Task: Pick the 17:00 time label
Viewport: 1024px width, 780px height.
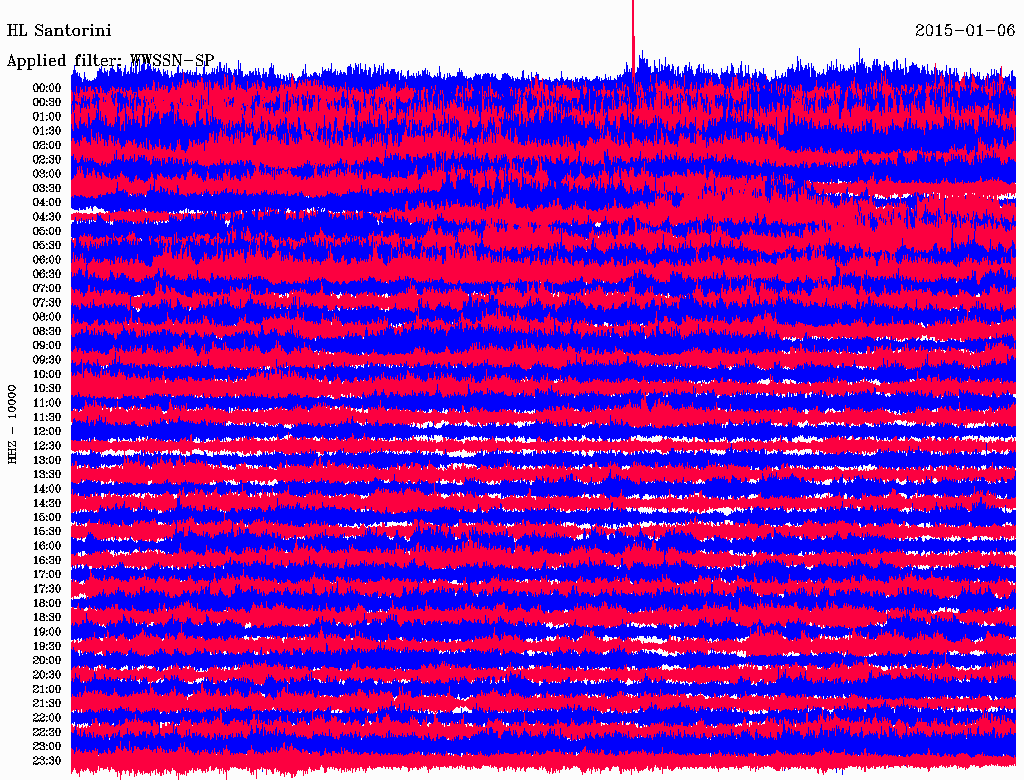Action: click(47, 574)
